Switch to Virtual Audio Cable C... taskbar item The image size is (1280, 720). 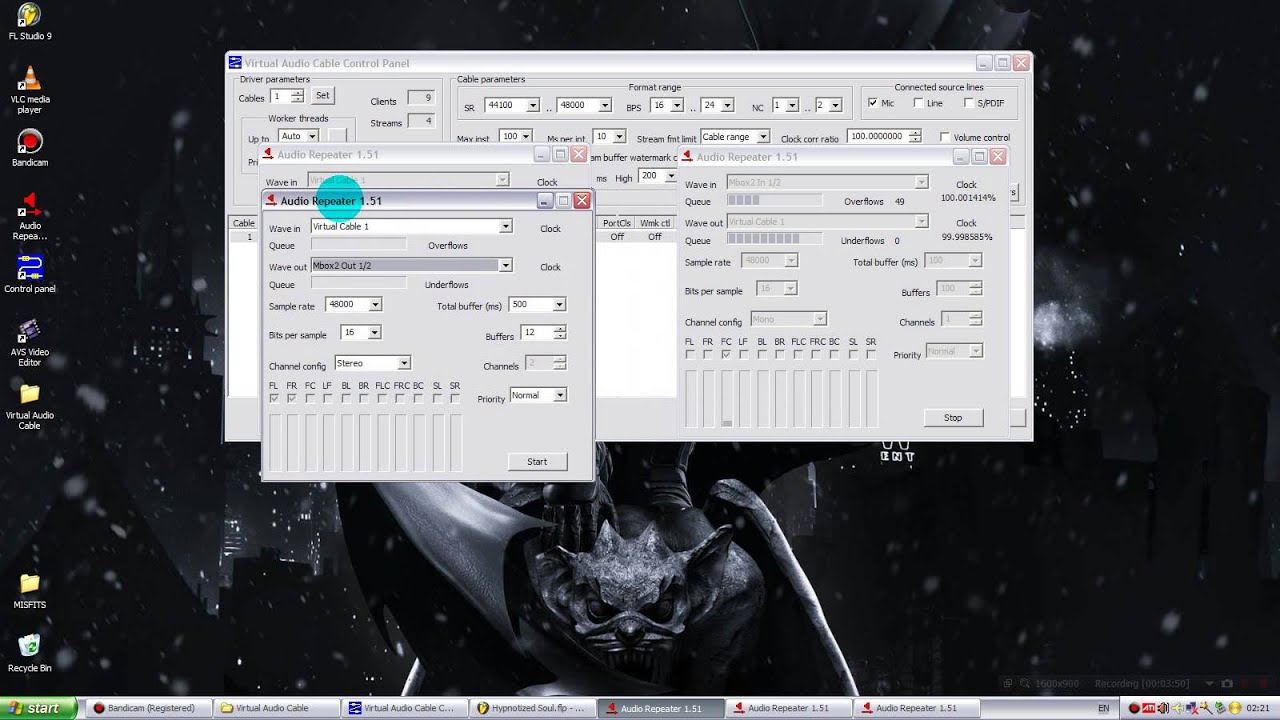click(x=404, y=708)
